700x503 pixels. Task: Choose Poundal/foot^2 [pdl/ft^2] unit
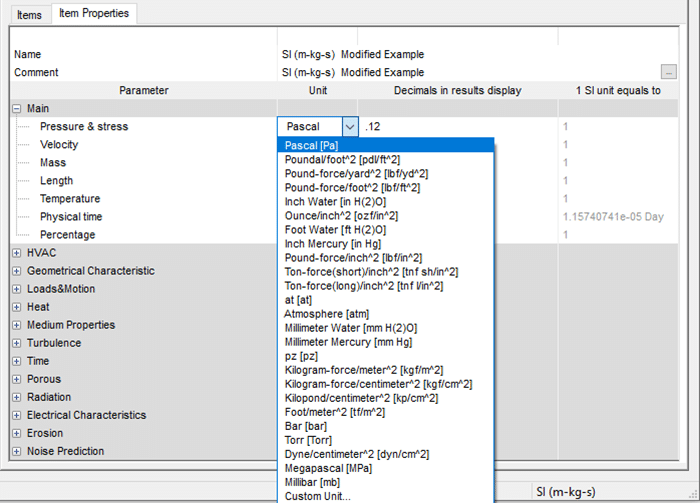tap(386, 159)
